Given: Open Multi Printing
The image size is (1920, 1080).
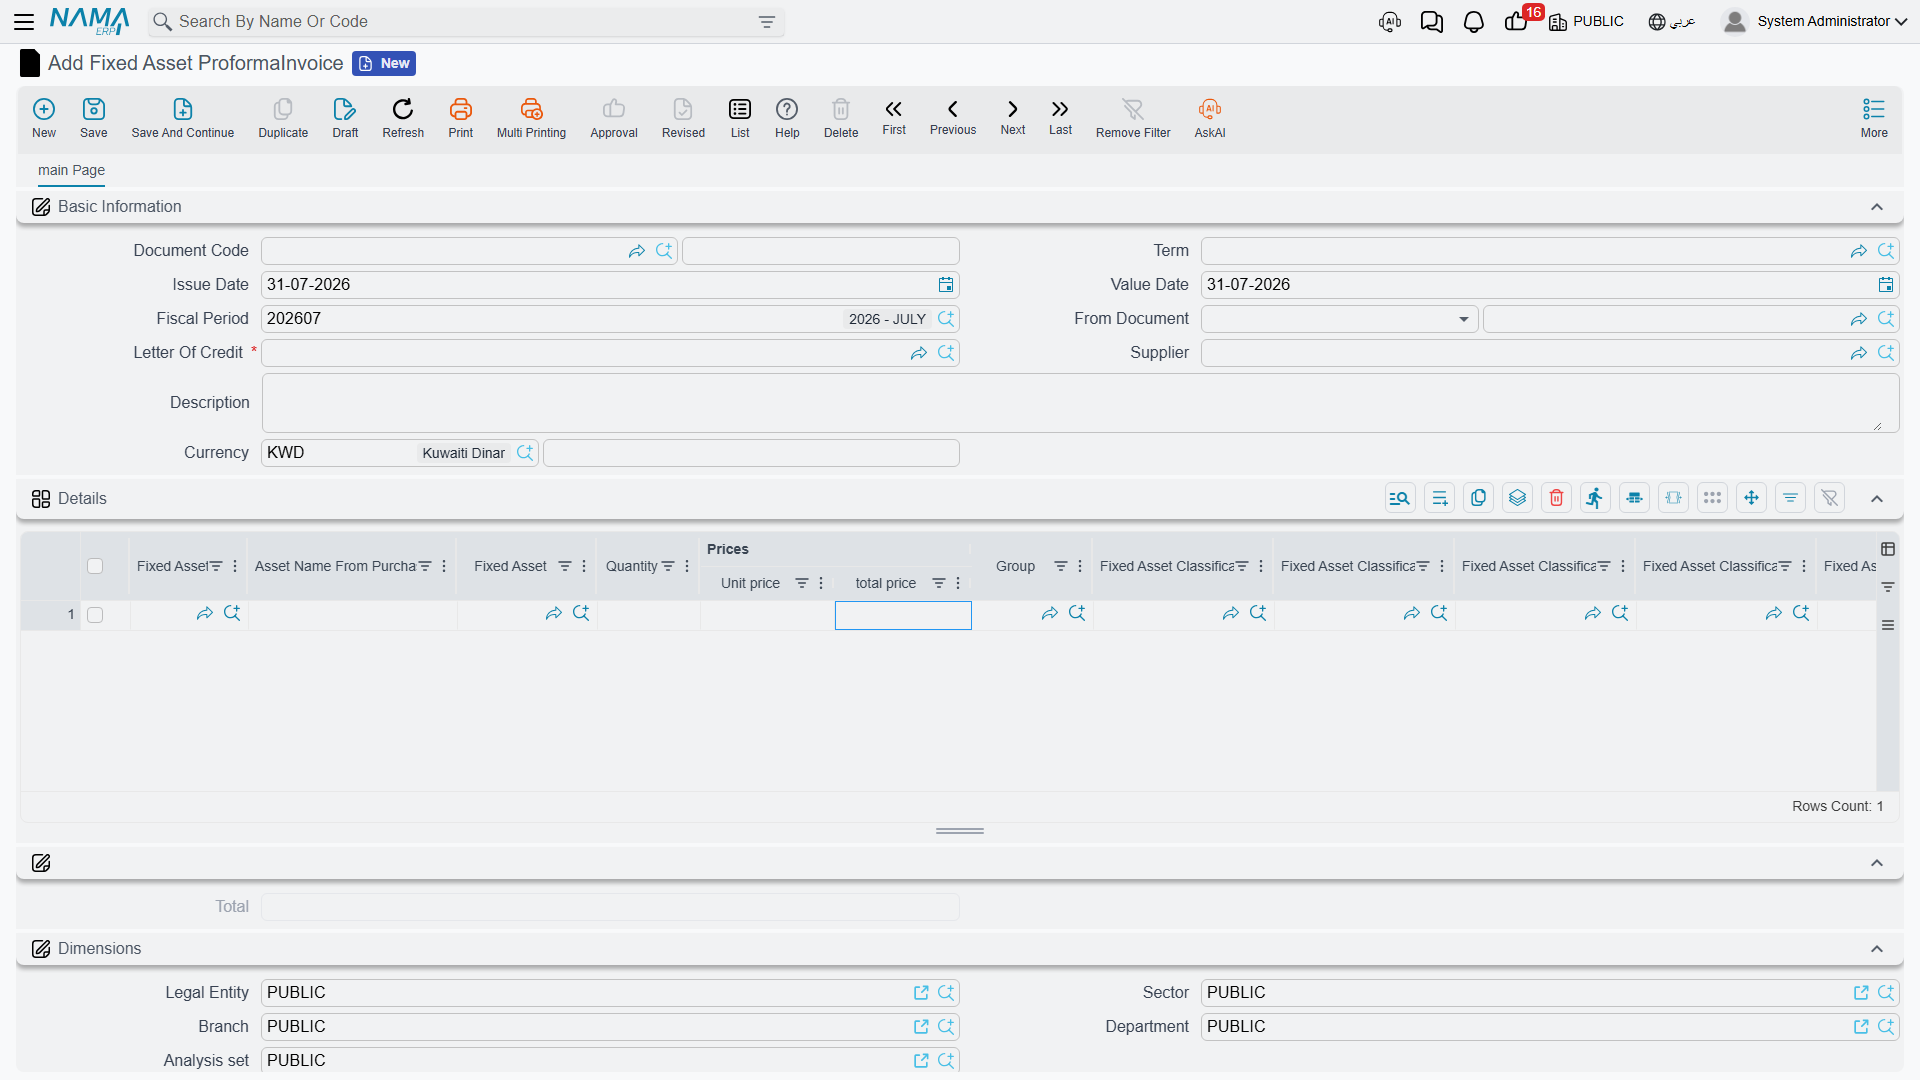Looking at the screenshot, I should click(531, 117).
